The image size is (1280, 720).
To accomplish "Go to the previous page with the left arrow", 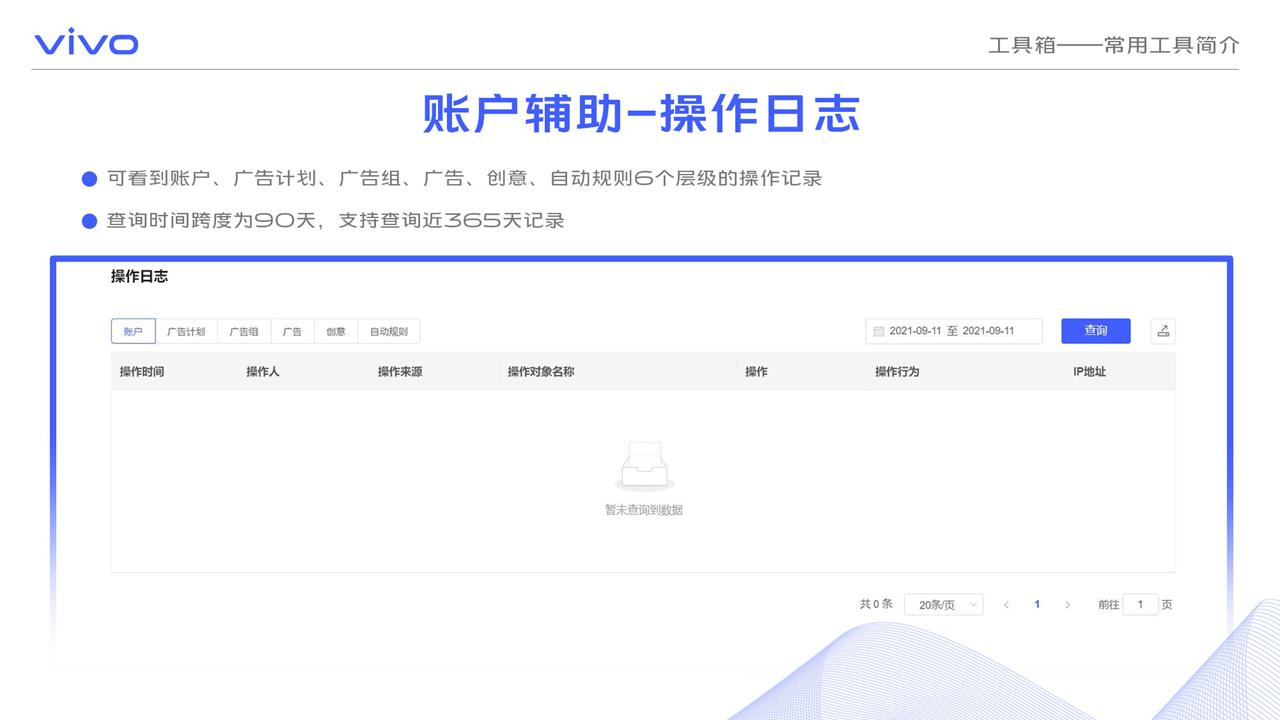I will pyautogui.click(x=1006, y=605).
